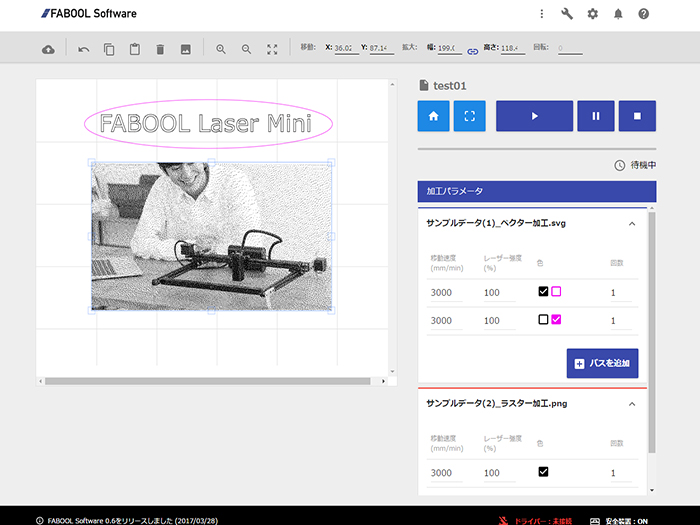Toggle magenta checkbox in second SVG path row
This screenshot has width=700, height=525.
[556, 320]
